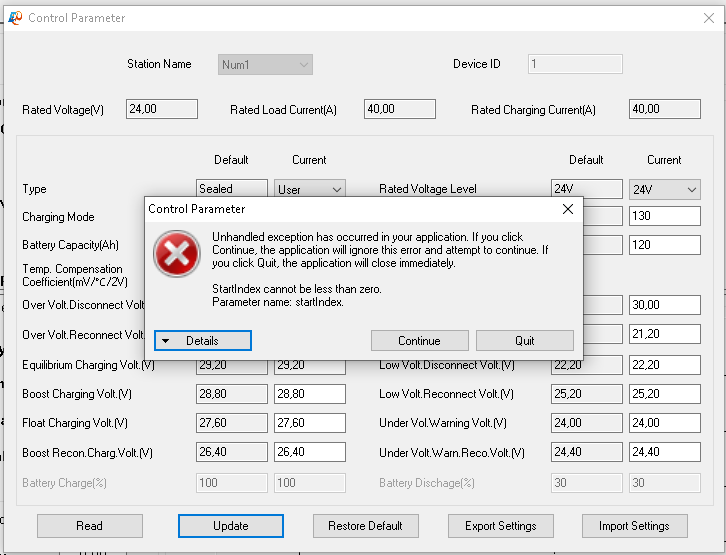Viewport: 726px width, 555px height.
Task: Click the Device ID field
Action: [575, 65]
